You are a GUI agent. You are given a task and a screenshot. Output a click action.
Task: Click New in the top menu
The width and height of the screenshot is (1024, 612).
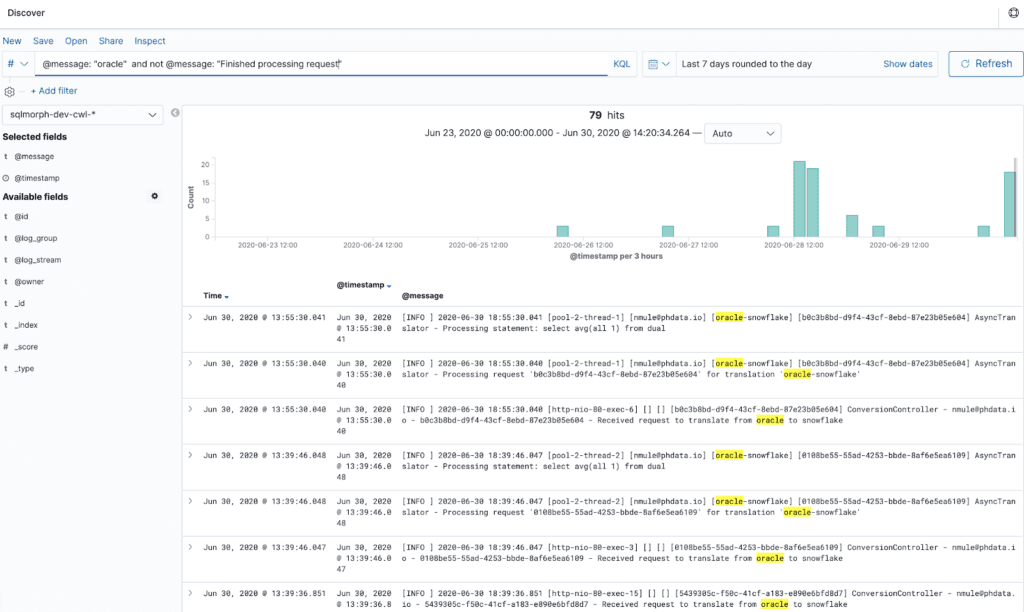(x=12, y=40)
